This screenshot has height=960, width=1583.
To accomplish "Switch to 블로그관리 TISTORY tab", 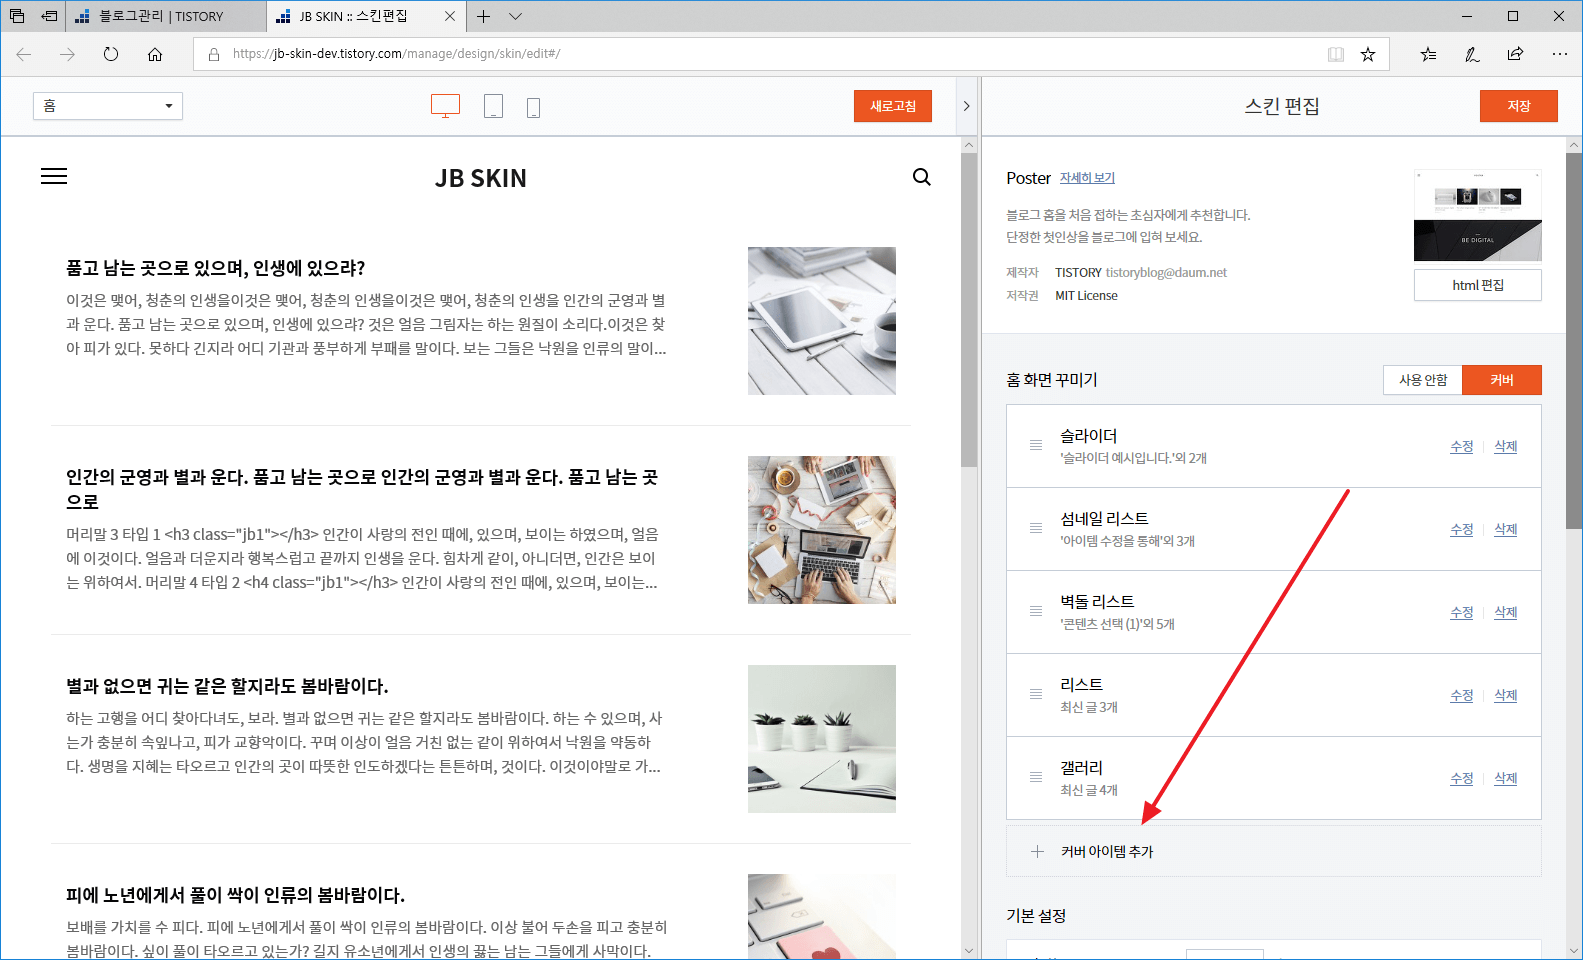I will click(x=166, y=16).
